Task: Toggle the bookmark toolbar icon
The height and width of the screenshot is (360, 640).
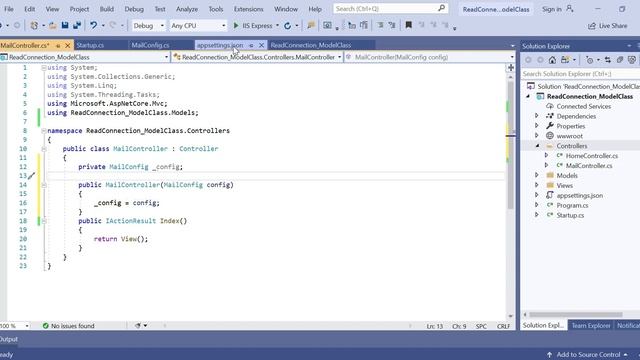Action: click(x=408, y=25)
